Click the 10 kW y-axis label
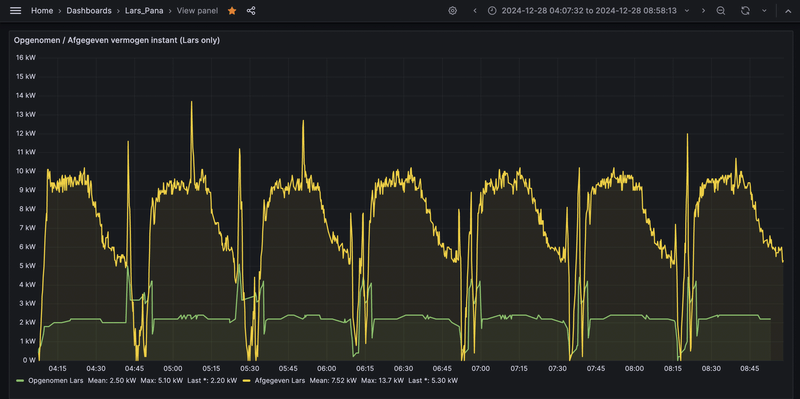 [x=26, y=171]
